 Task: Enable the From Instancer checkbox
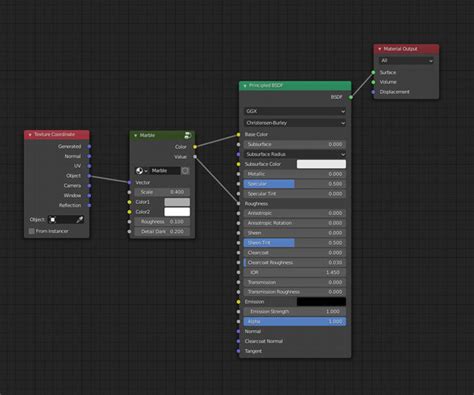pyautogui.click(x=32, y=231)
